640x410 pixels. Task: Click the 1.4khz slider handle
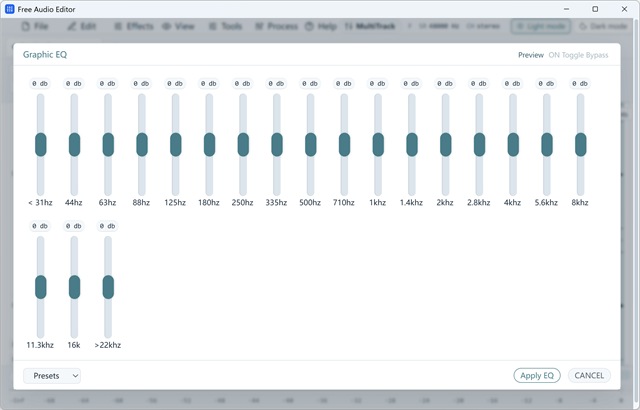412,144
